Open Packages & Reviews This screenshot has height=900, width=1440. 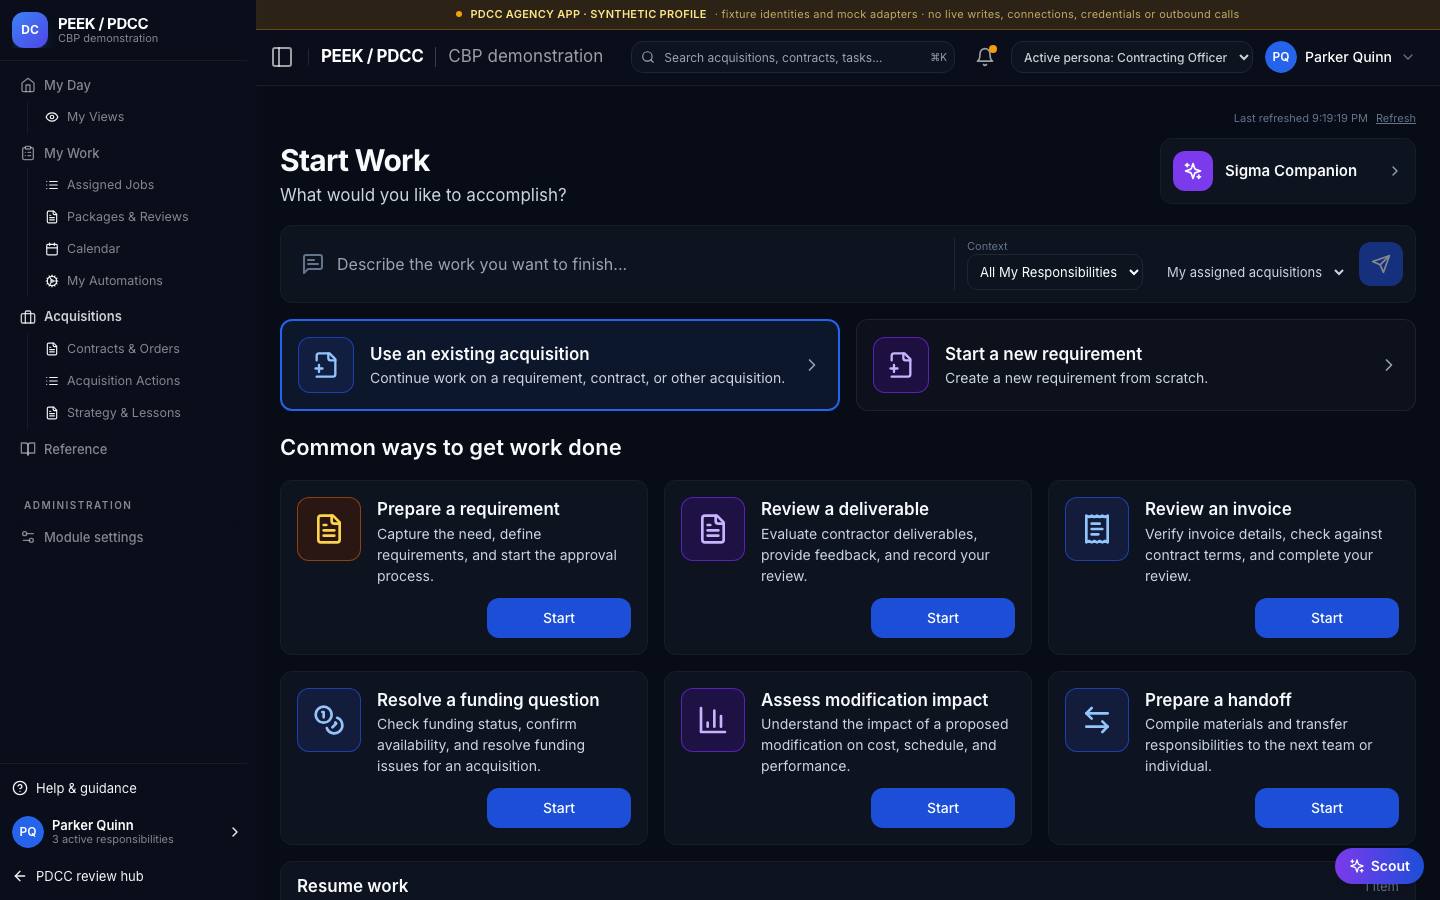click(127, 217)
